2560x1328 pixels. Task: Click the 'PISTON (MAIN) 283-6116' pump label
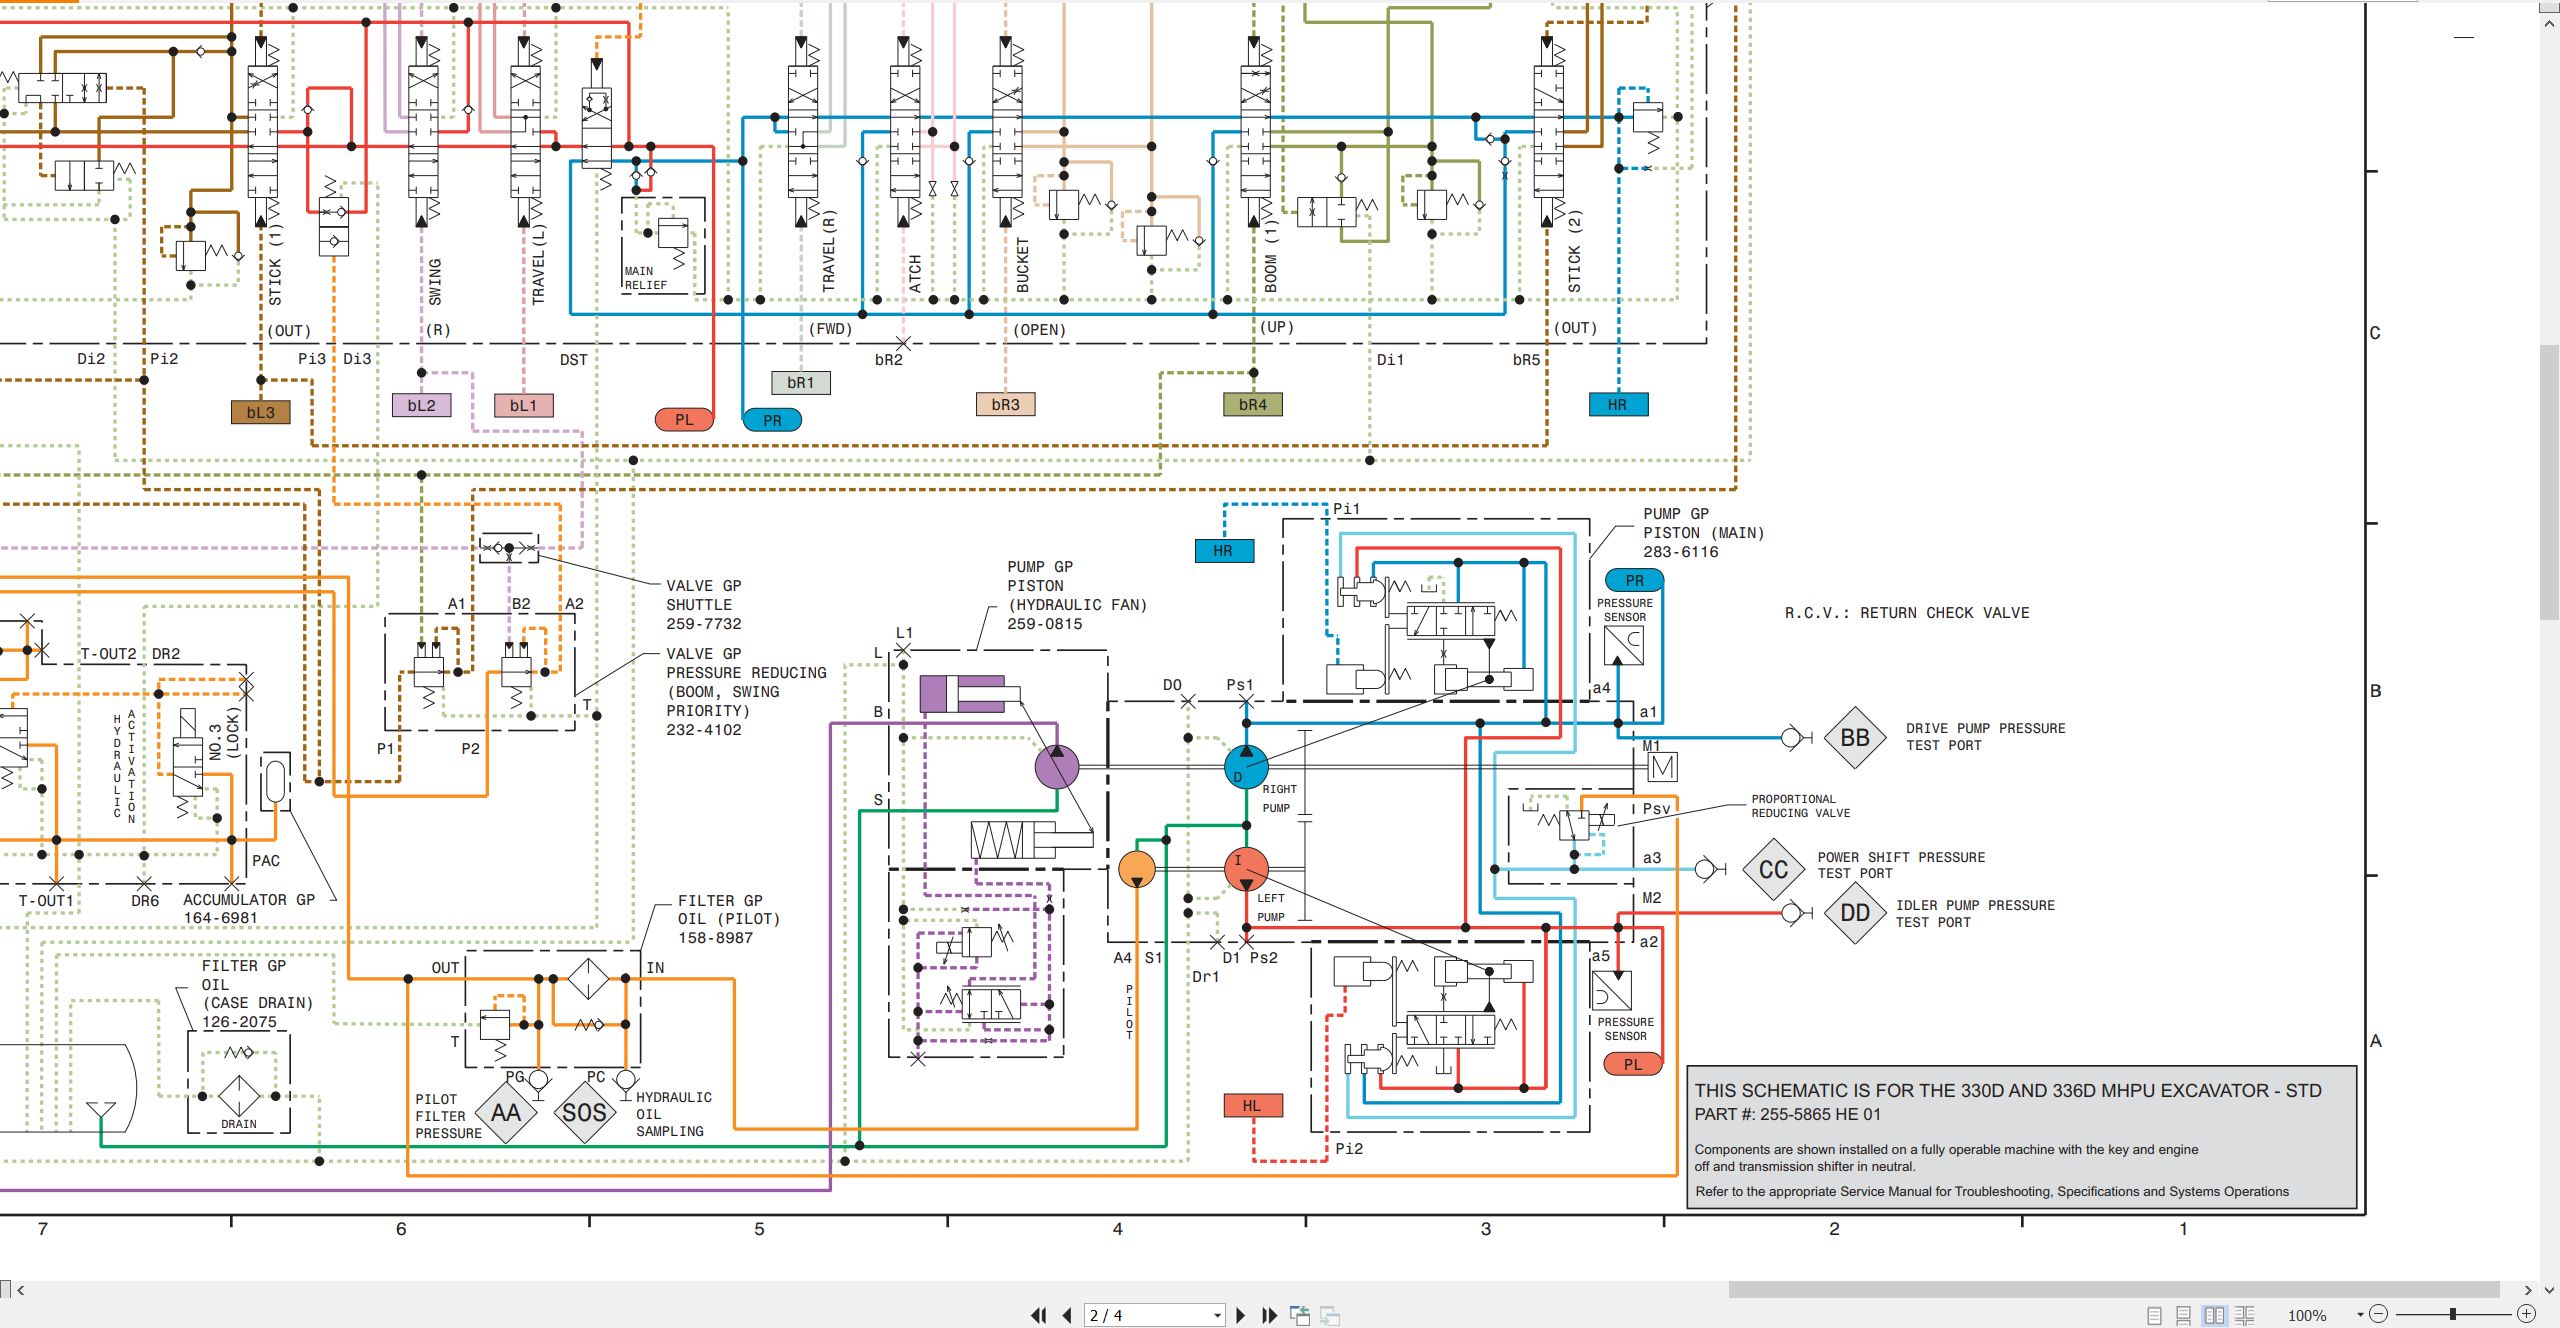(x=1704, y=542)
